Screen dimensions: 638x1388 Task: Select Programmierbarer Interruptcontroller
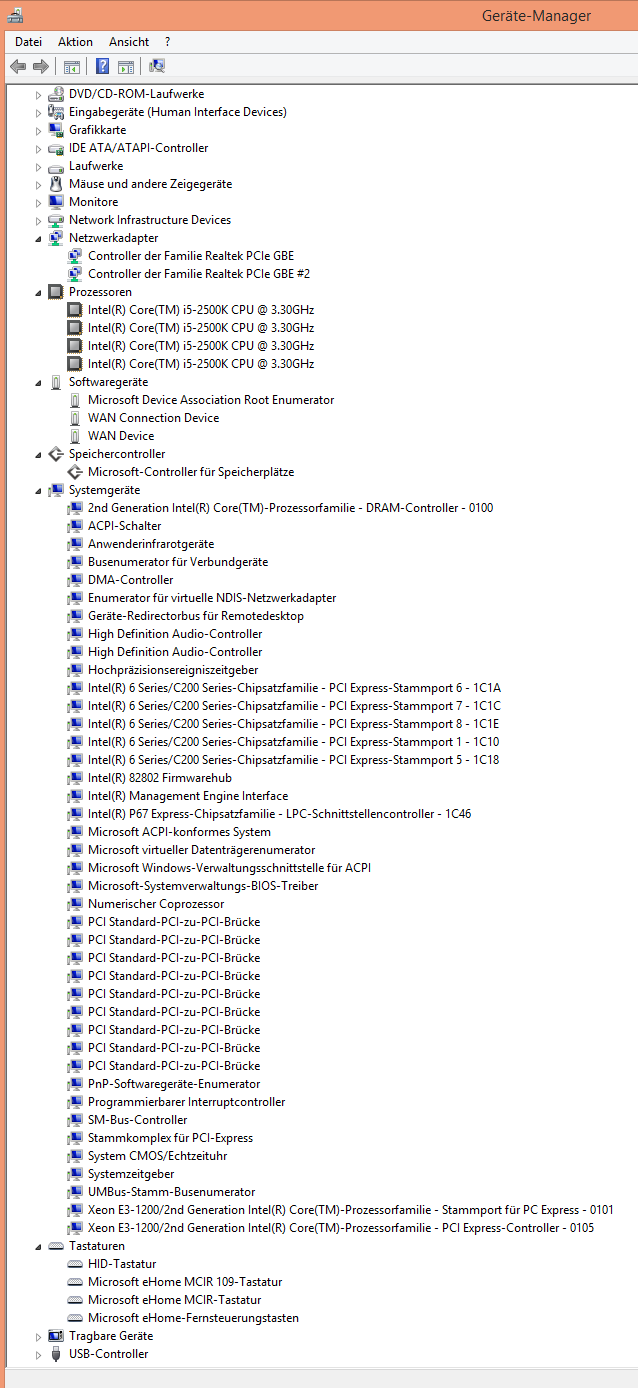point(187,1102)
